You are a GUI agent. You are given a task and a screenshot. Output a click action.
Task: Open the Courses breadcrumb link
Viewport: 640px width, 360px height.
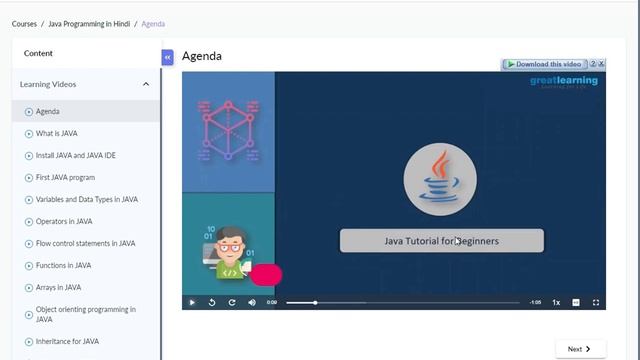pos(24,24)
